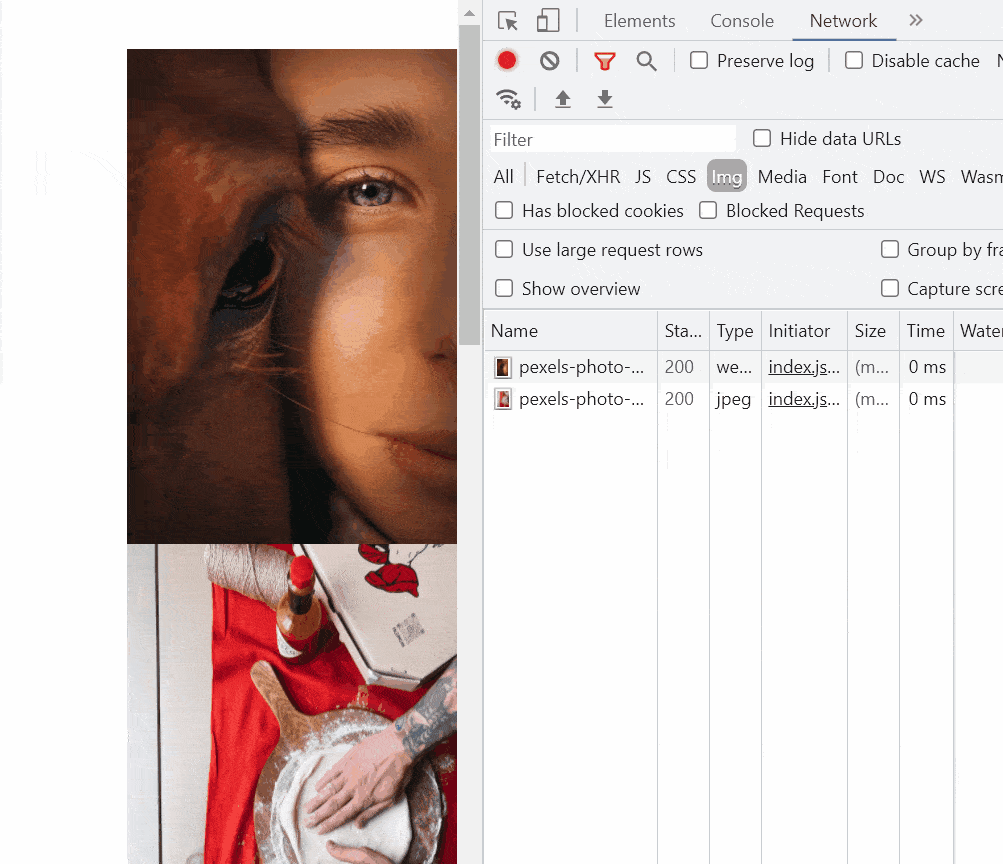
Task: Click the import HAR upload arrow icon
Action: (x=563, y=99)
